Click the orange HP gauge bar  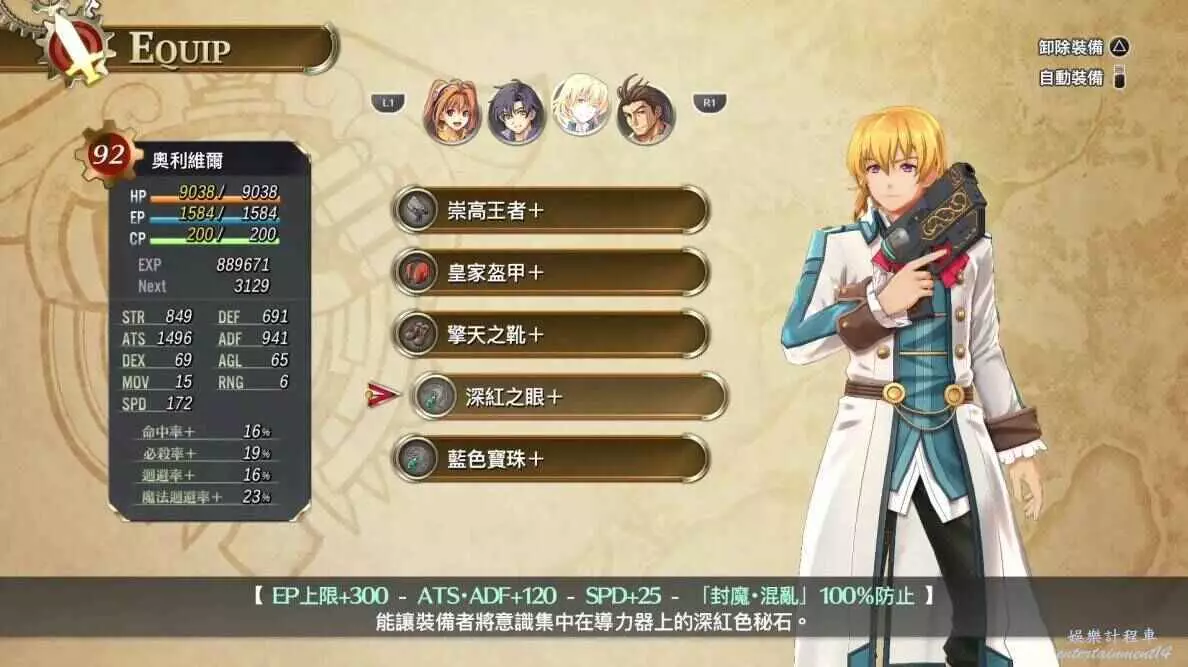pyautogui.click(x=214, y=199)
